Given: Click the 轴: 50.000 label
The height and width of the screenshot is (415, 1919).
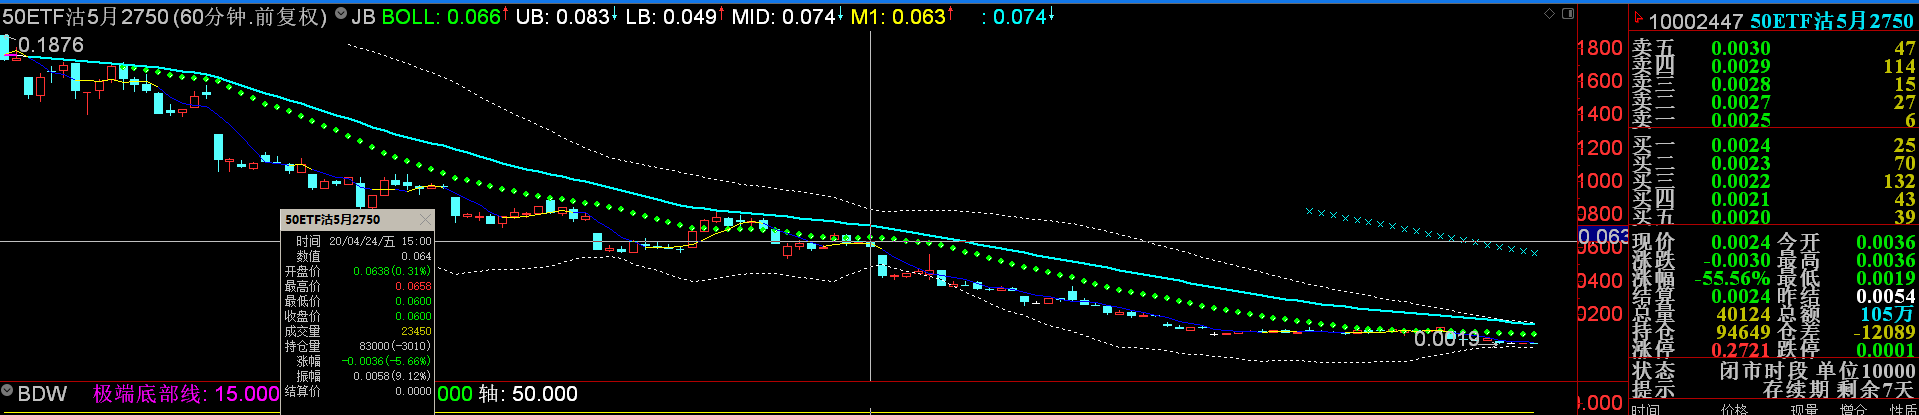Looking at the screenshot, I should click(528, 394).
